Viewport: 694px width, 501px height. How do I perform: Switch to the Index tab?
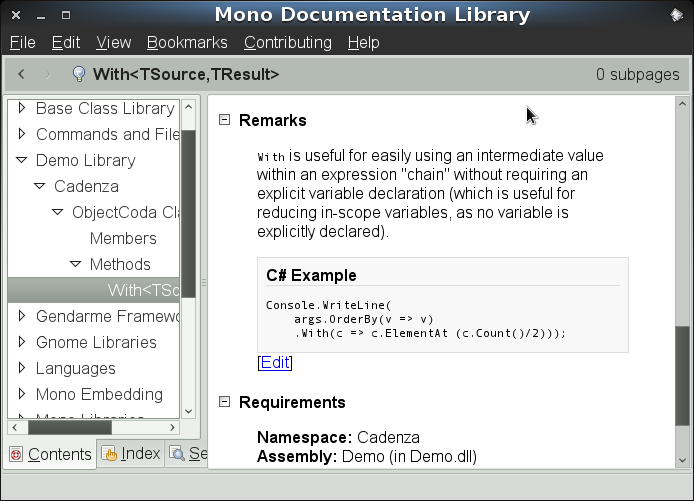(130, 454)
